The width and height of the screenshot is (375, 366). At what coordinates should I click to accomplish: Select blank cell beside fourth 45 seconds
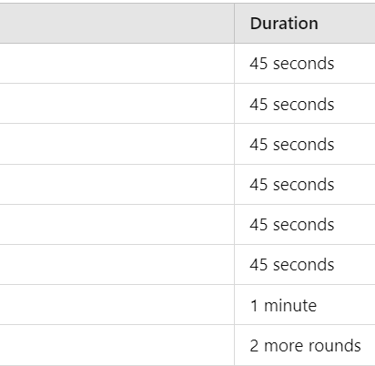pyautogui.click(x=117, y=184)
